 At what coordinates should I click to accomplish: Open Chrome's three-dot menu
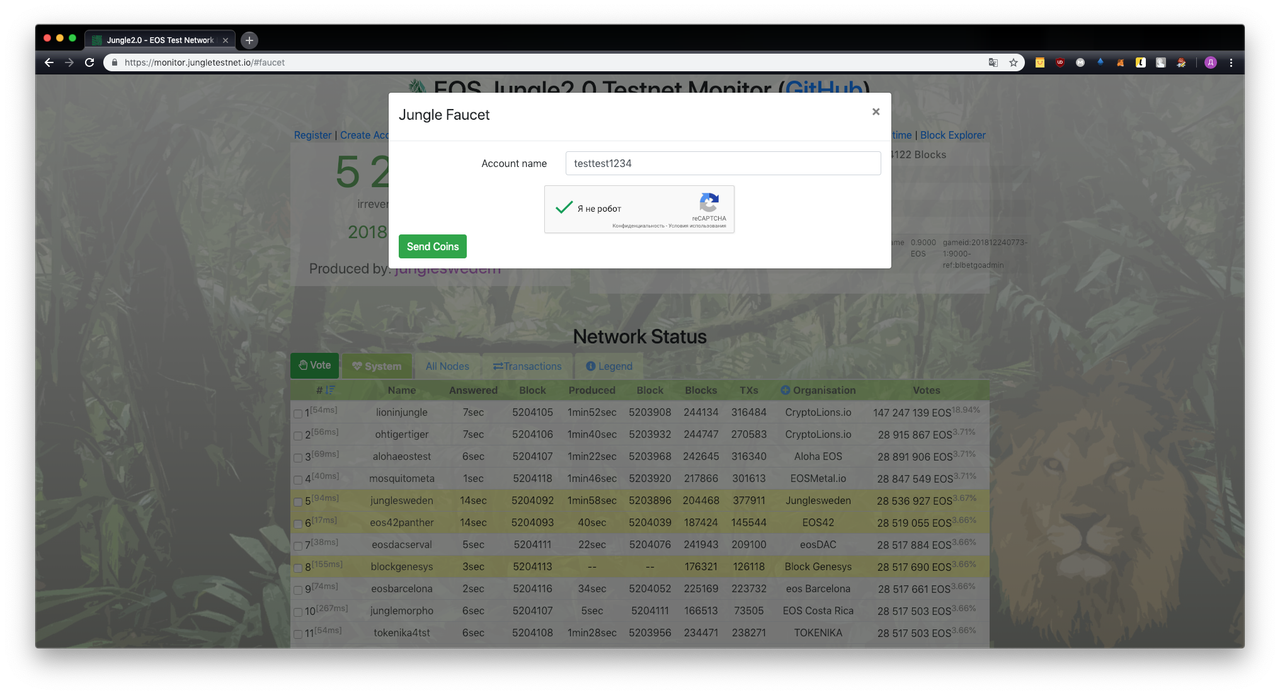point(1230,62)
